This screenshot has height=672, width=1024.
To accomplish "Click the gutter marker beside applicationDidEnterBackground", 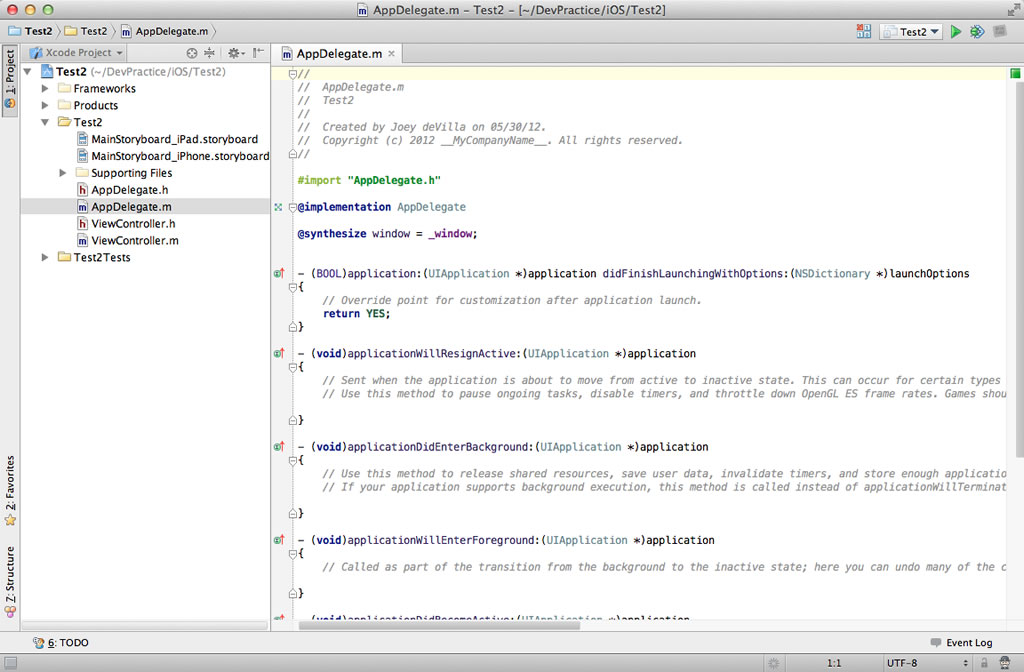I will pyautogui.click(x=279, y=447).
